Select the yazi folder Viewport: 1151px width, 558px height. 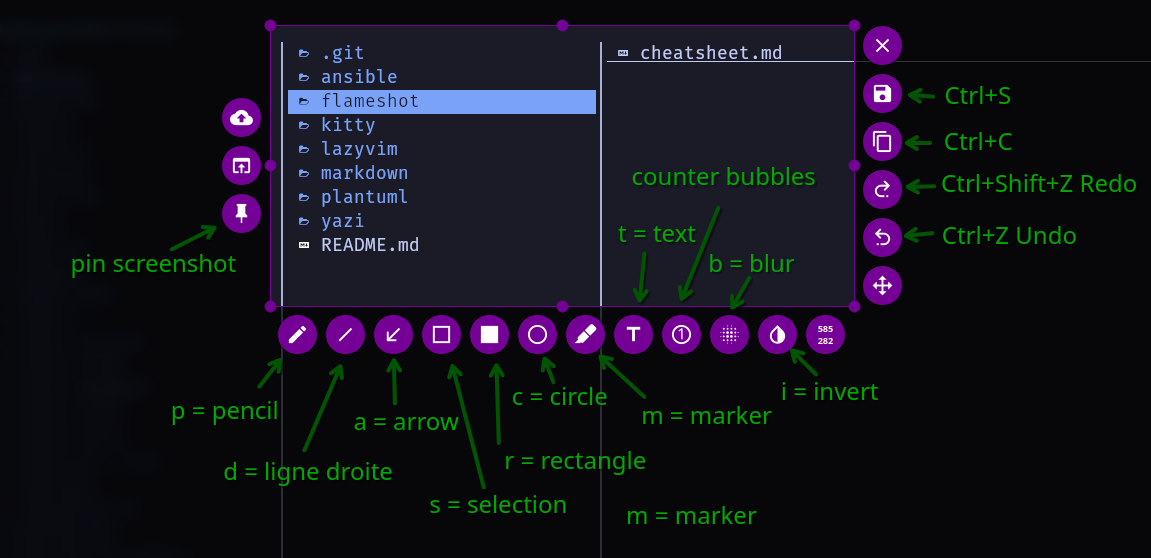[442, 221]
